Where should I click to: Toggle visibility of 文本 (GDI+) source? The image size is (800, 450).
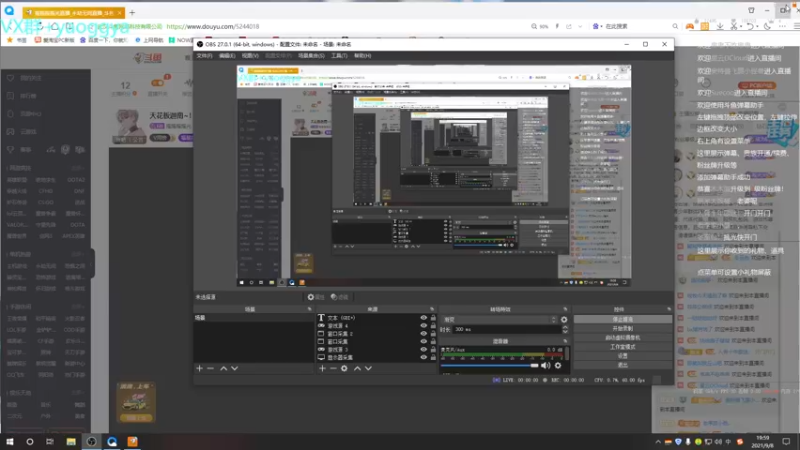423,318
